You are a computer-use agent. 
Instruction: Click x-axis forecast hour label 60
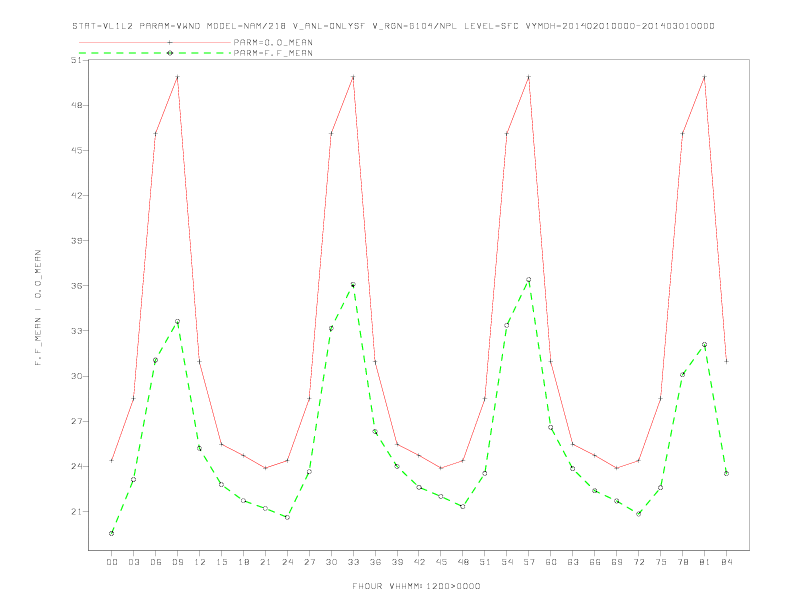[x=551, y=562]
